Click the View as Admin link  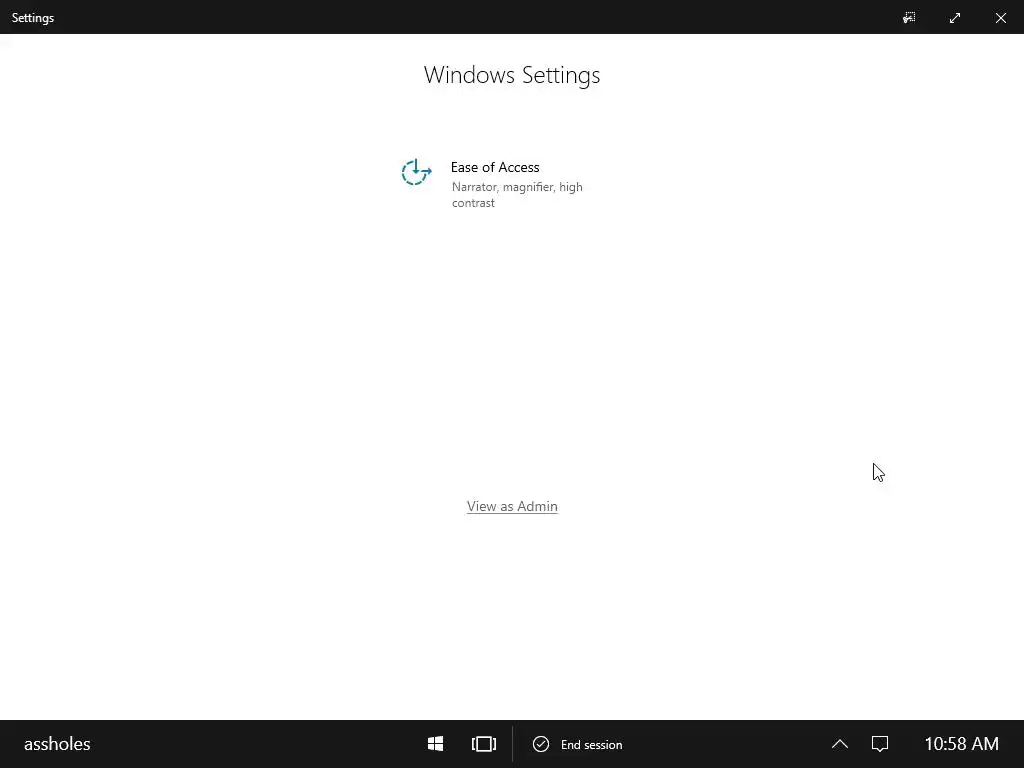pos(512,506)
